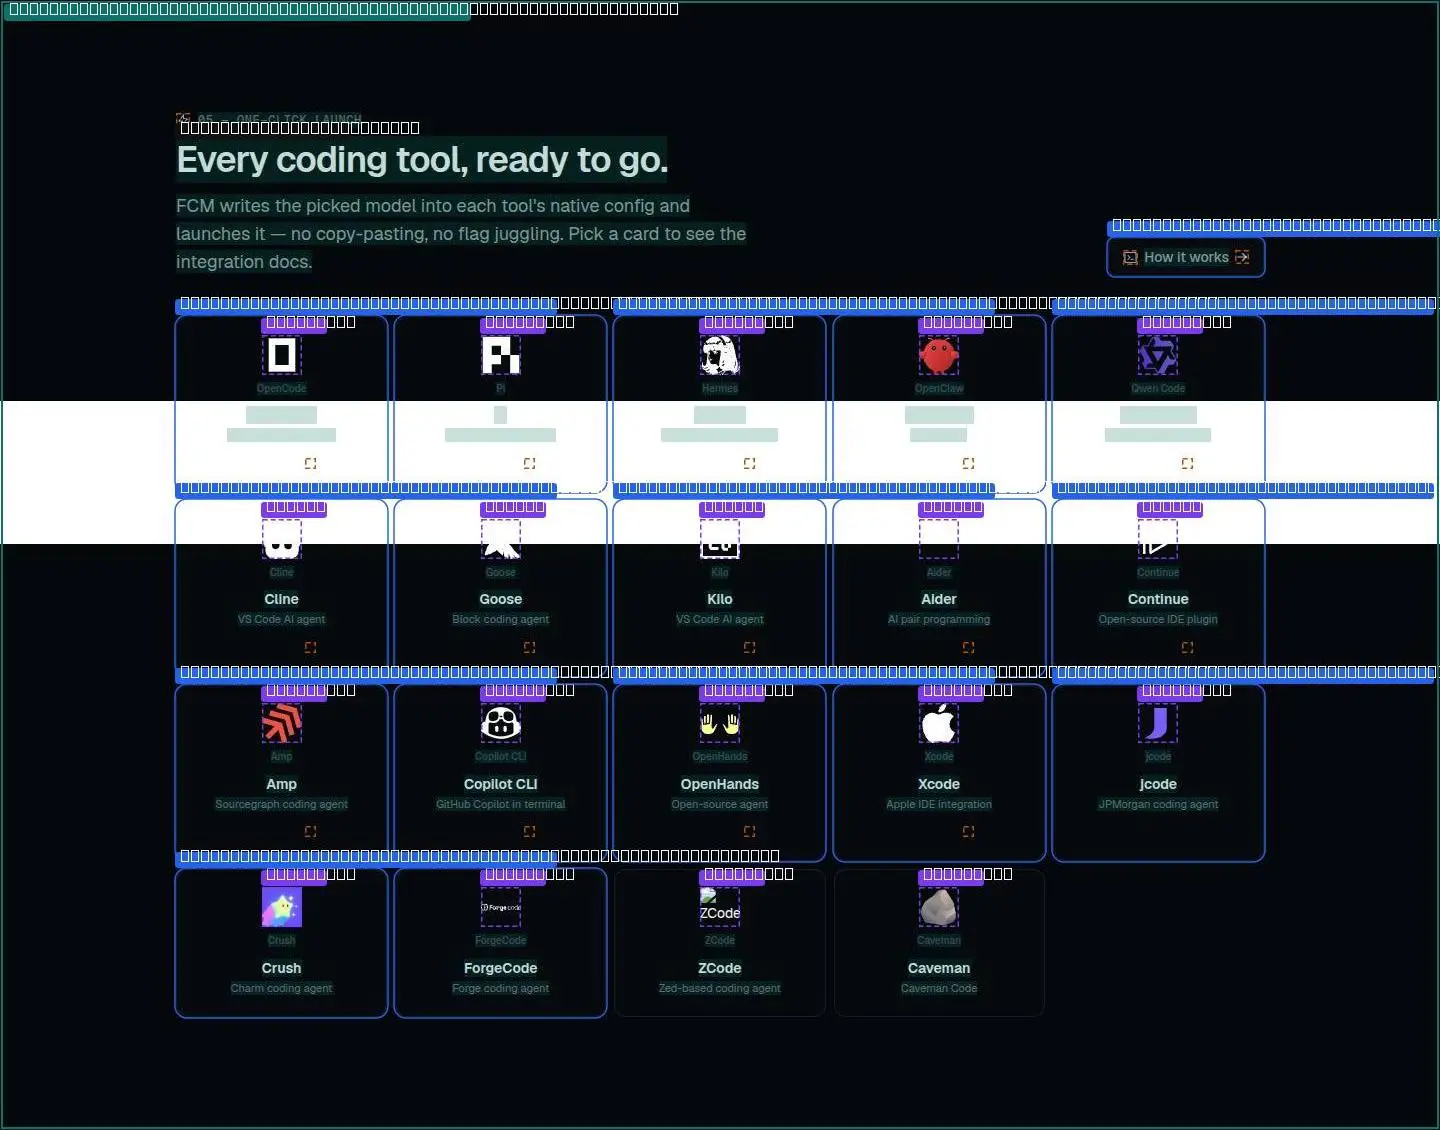The height and width of the screenshot is (1130, 1440).
Task: Click 'Sourcegraph coding agent' text
Action: [x=282, y=804]
